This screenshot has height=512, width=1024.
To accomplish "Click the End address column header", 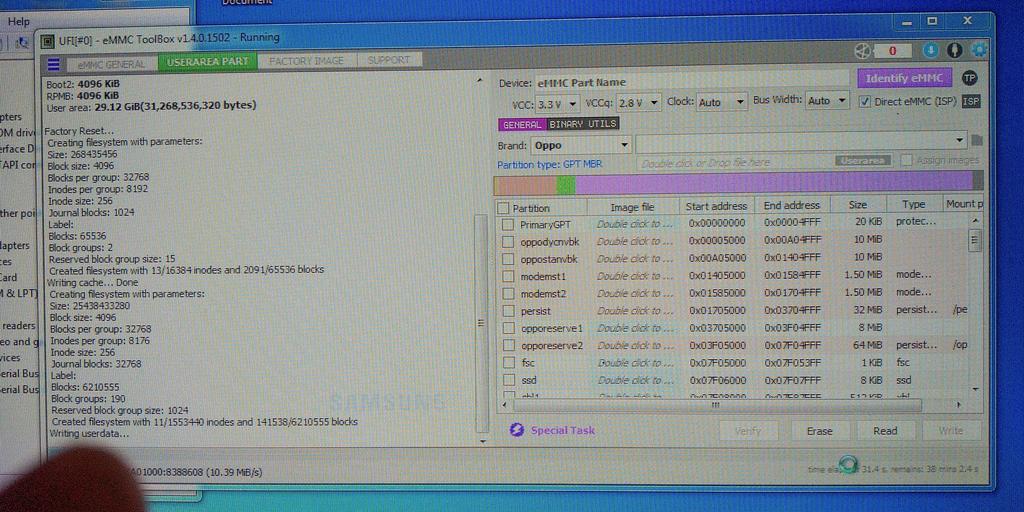I will 792,206.
